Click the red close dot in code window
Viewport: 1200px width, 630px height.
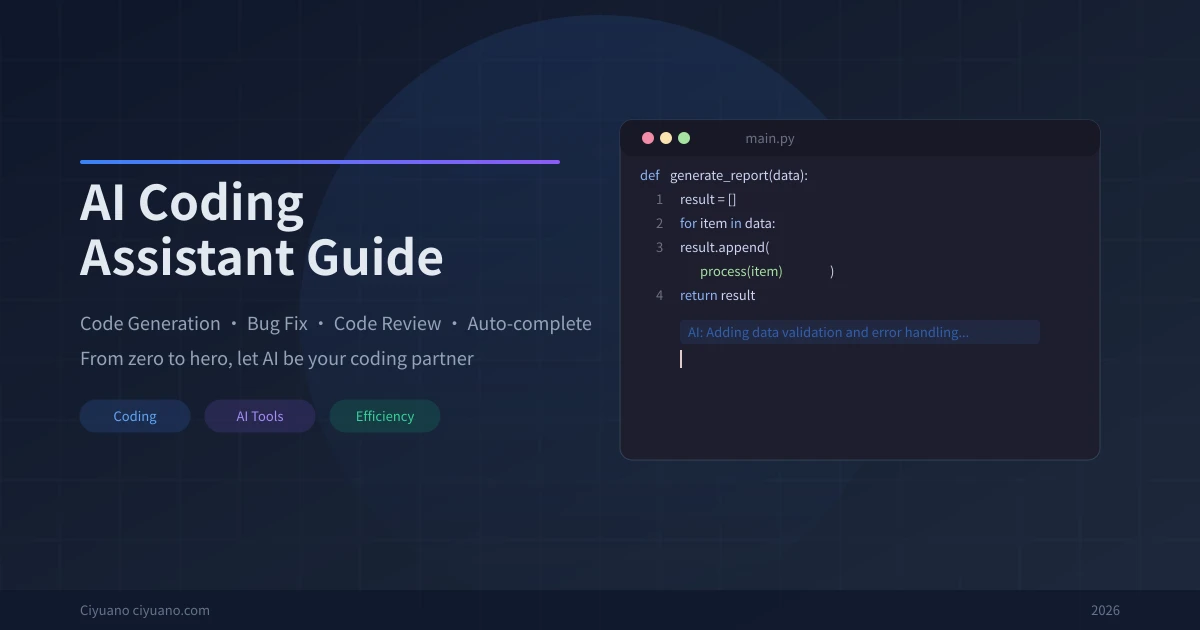648,138
